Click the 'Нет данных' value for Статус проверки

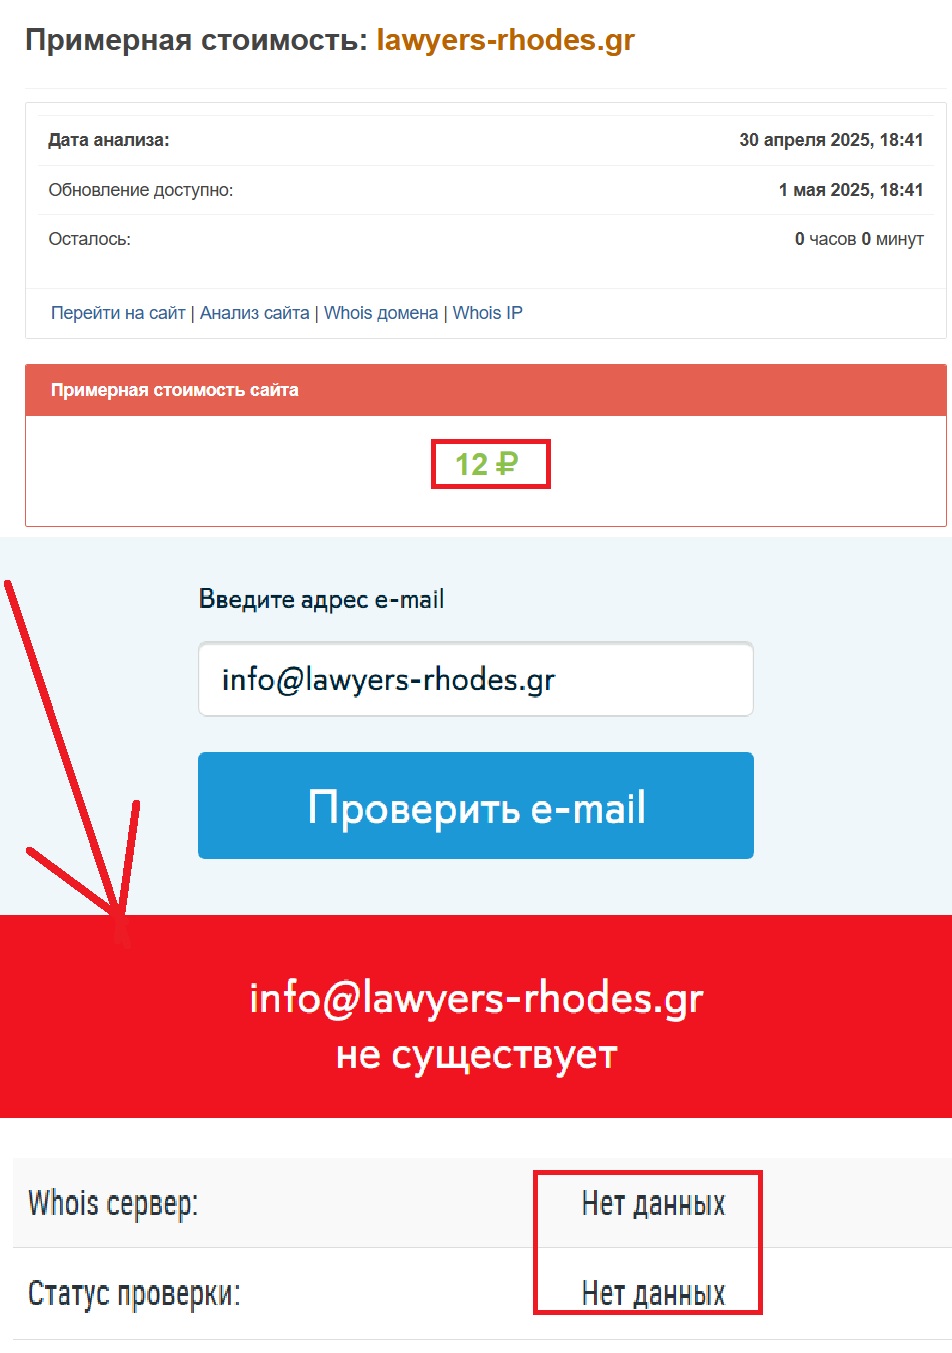pos(654,1293)
